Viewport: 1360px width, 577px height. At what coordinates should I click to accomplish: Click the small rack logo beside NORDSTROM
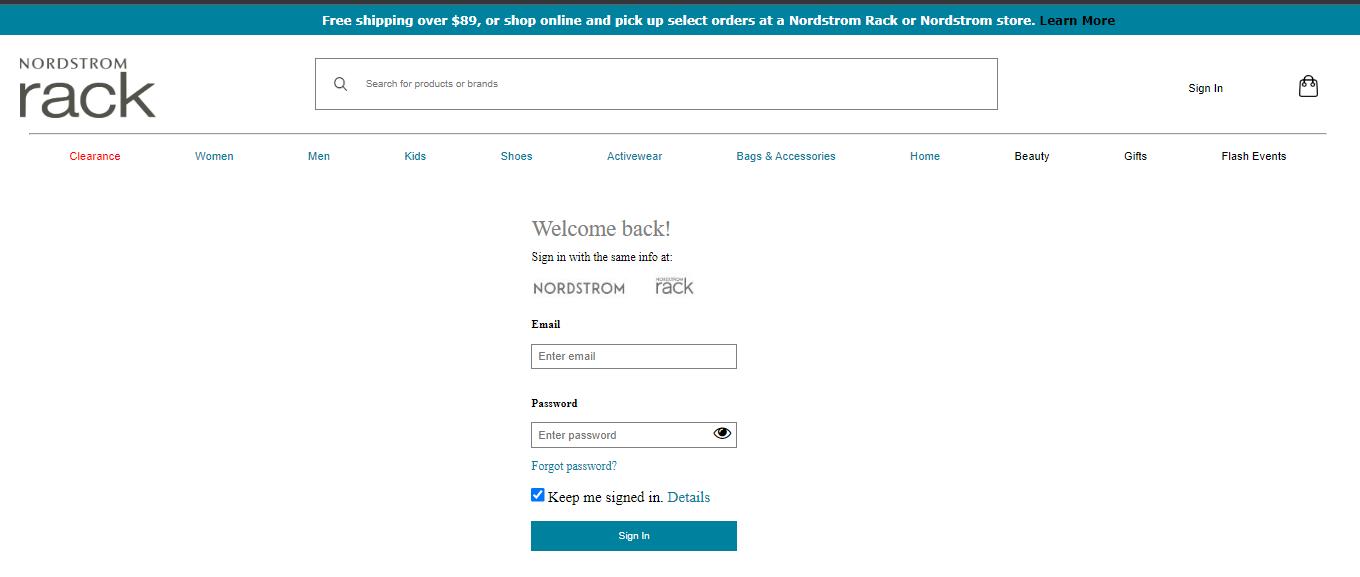pyautogui.click(x=675, y=284)
